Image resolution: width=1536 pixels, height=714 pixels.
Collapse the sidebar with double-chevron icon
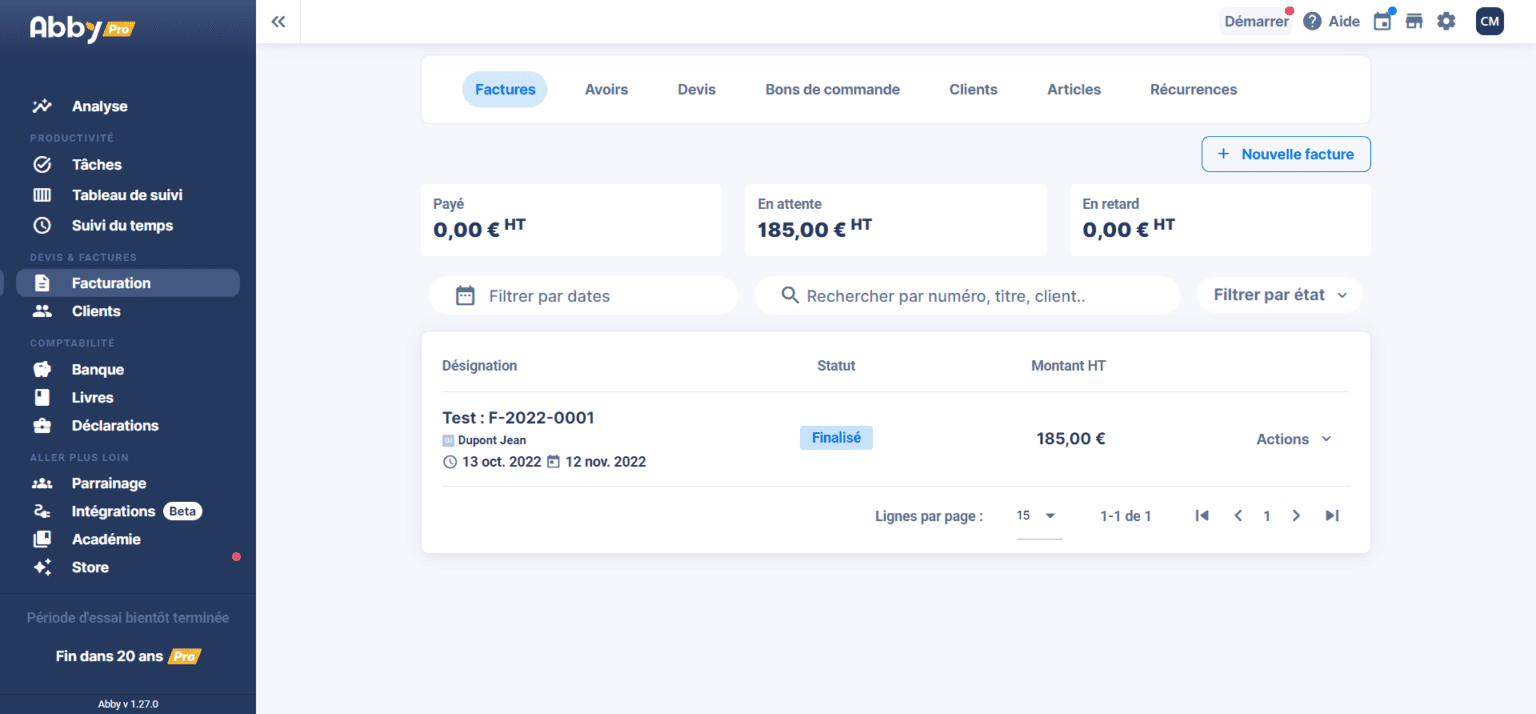pyautogui.click(x=278, y=21)
